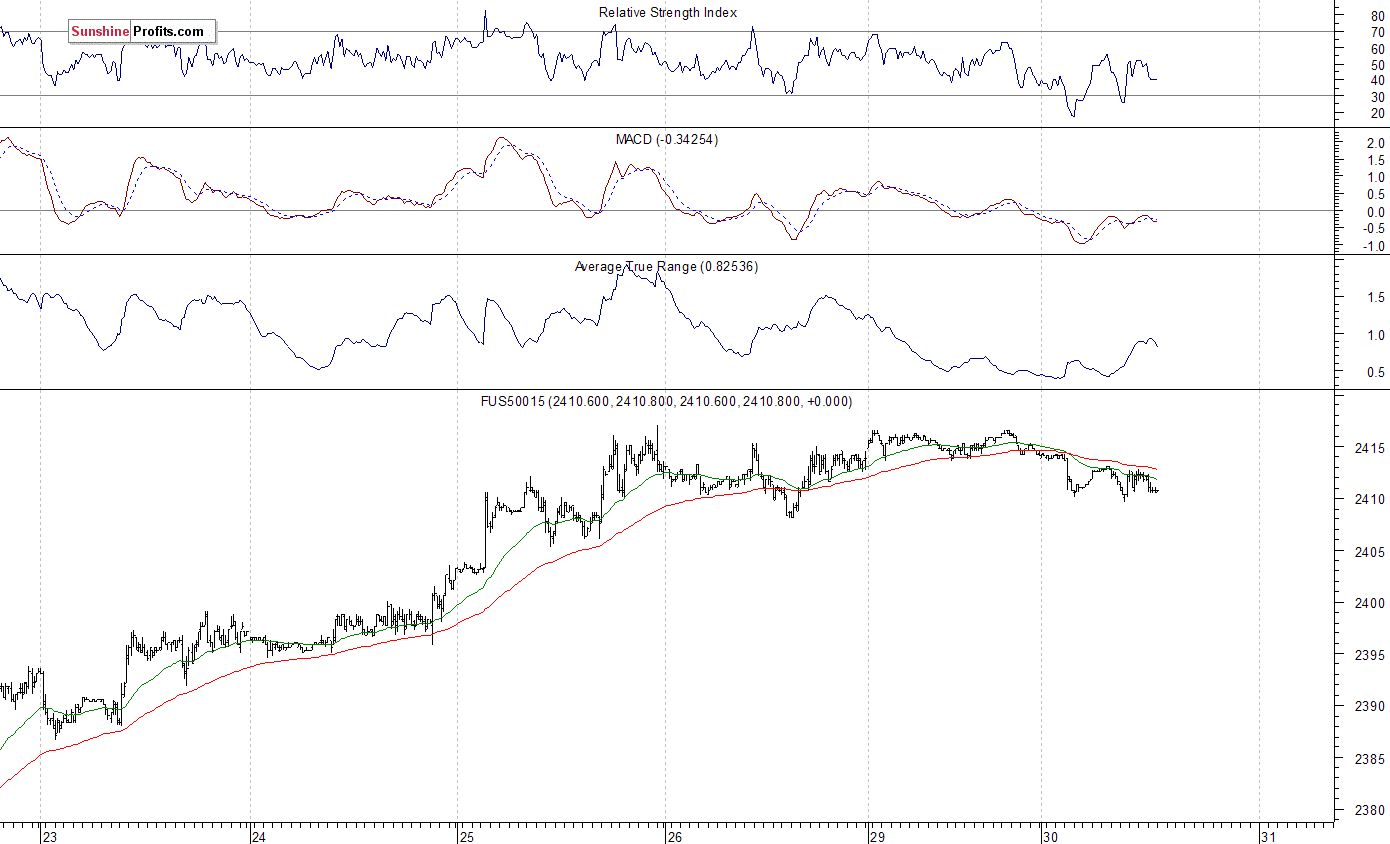Click the 20 level on the RSI axis

click(1377, 113)
